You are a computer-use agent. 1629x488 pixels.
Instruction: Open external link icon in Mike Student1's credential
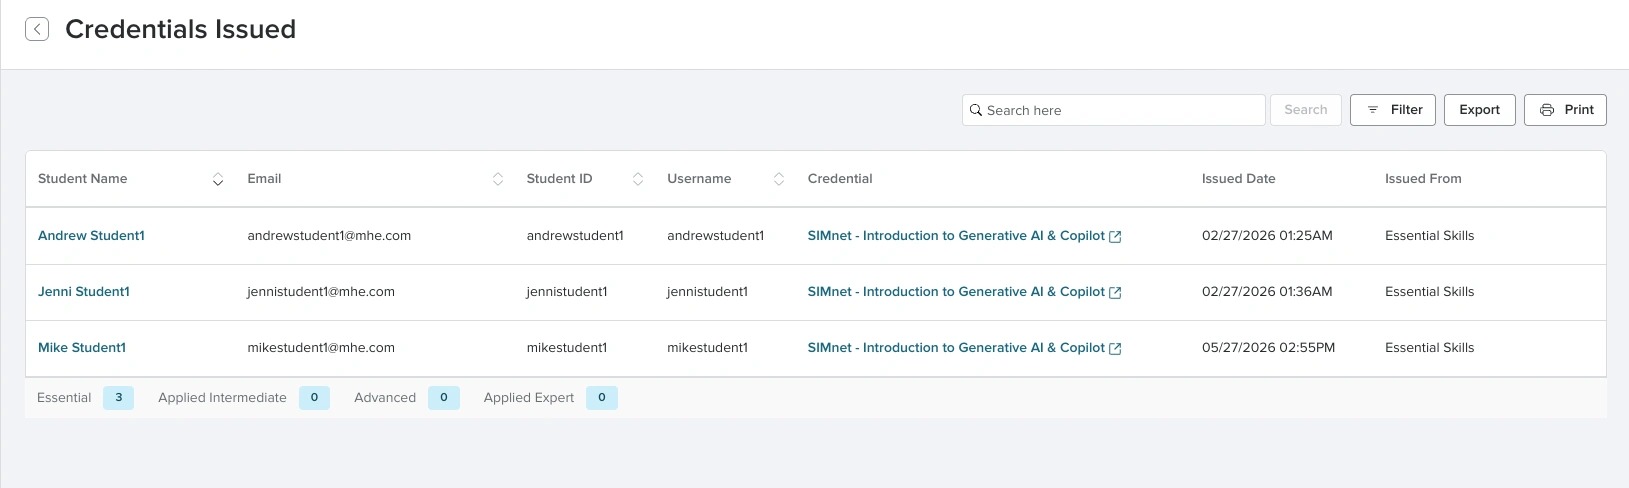1115,349
